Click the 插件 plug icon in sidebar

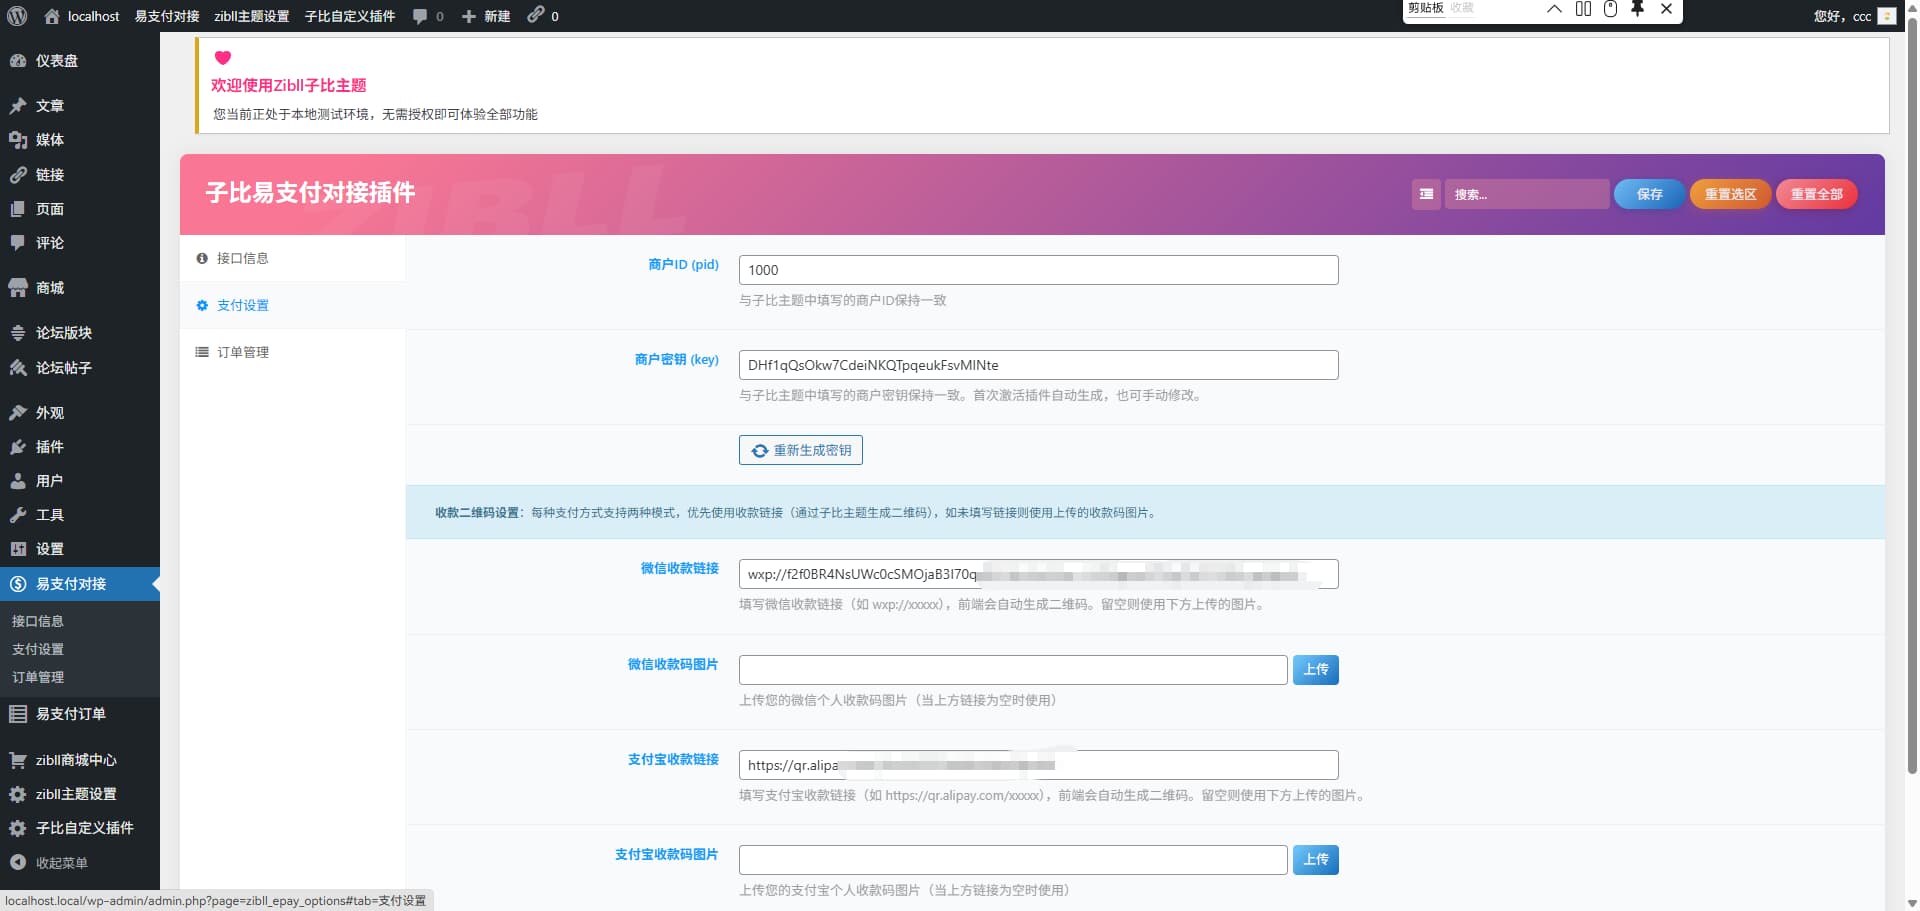point(18,447)
